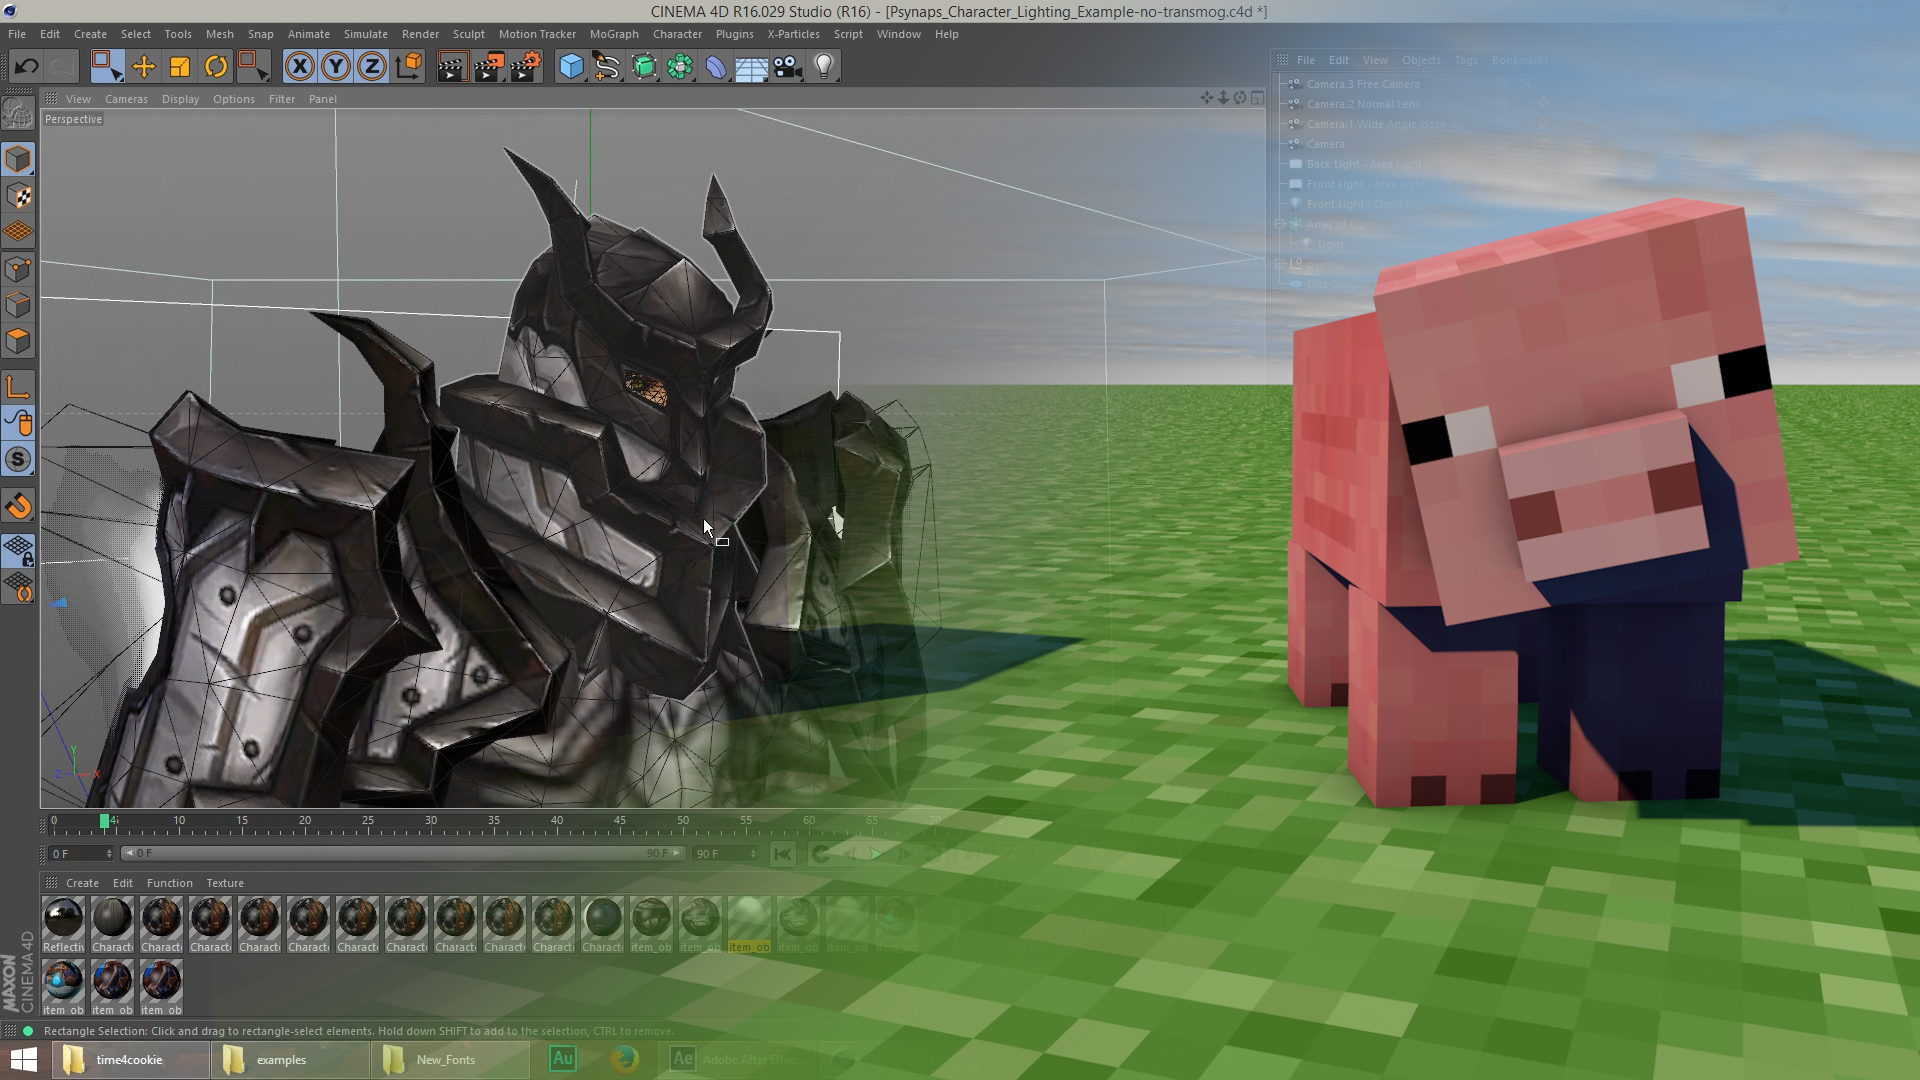Open material manager Texture menu

click(225, 883)
